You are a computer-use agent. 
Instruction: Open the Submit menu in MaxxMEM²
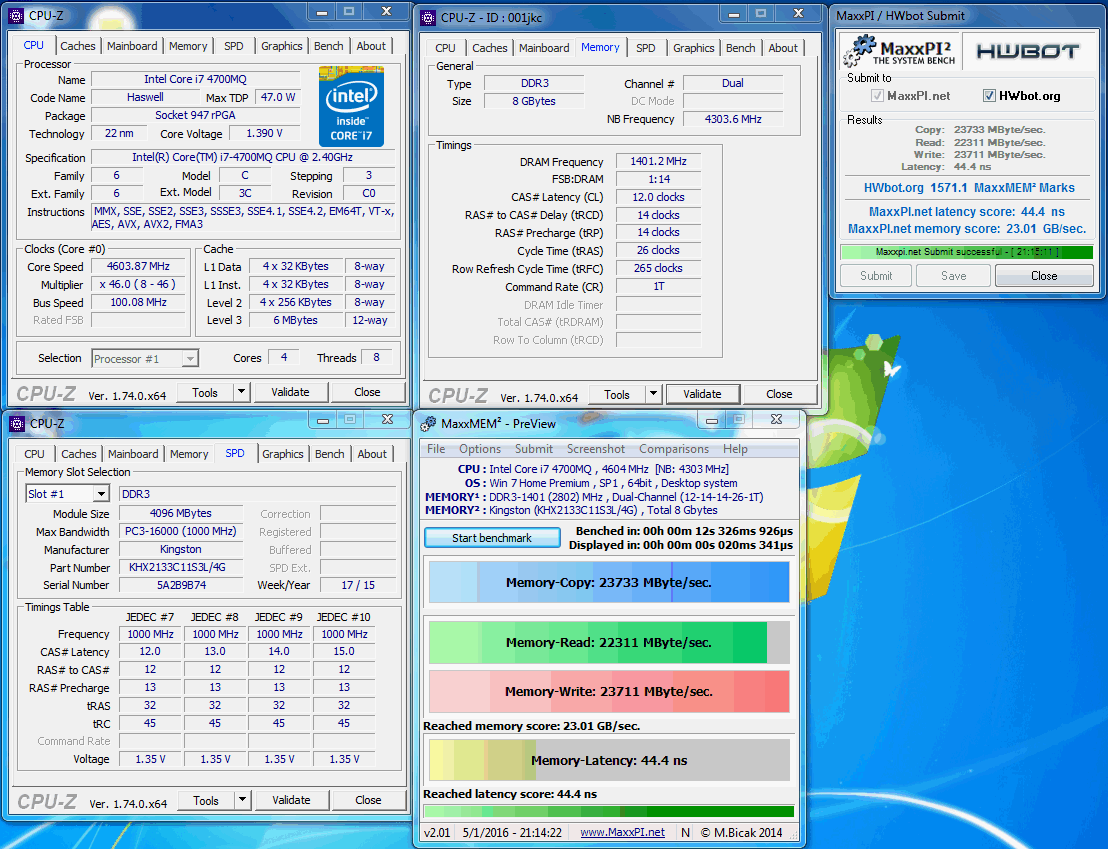(534, 449)
